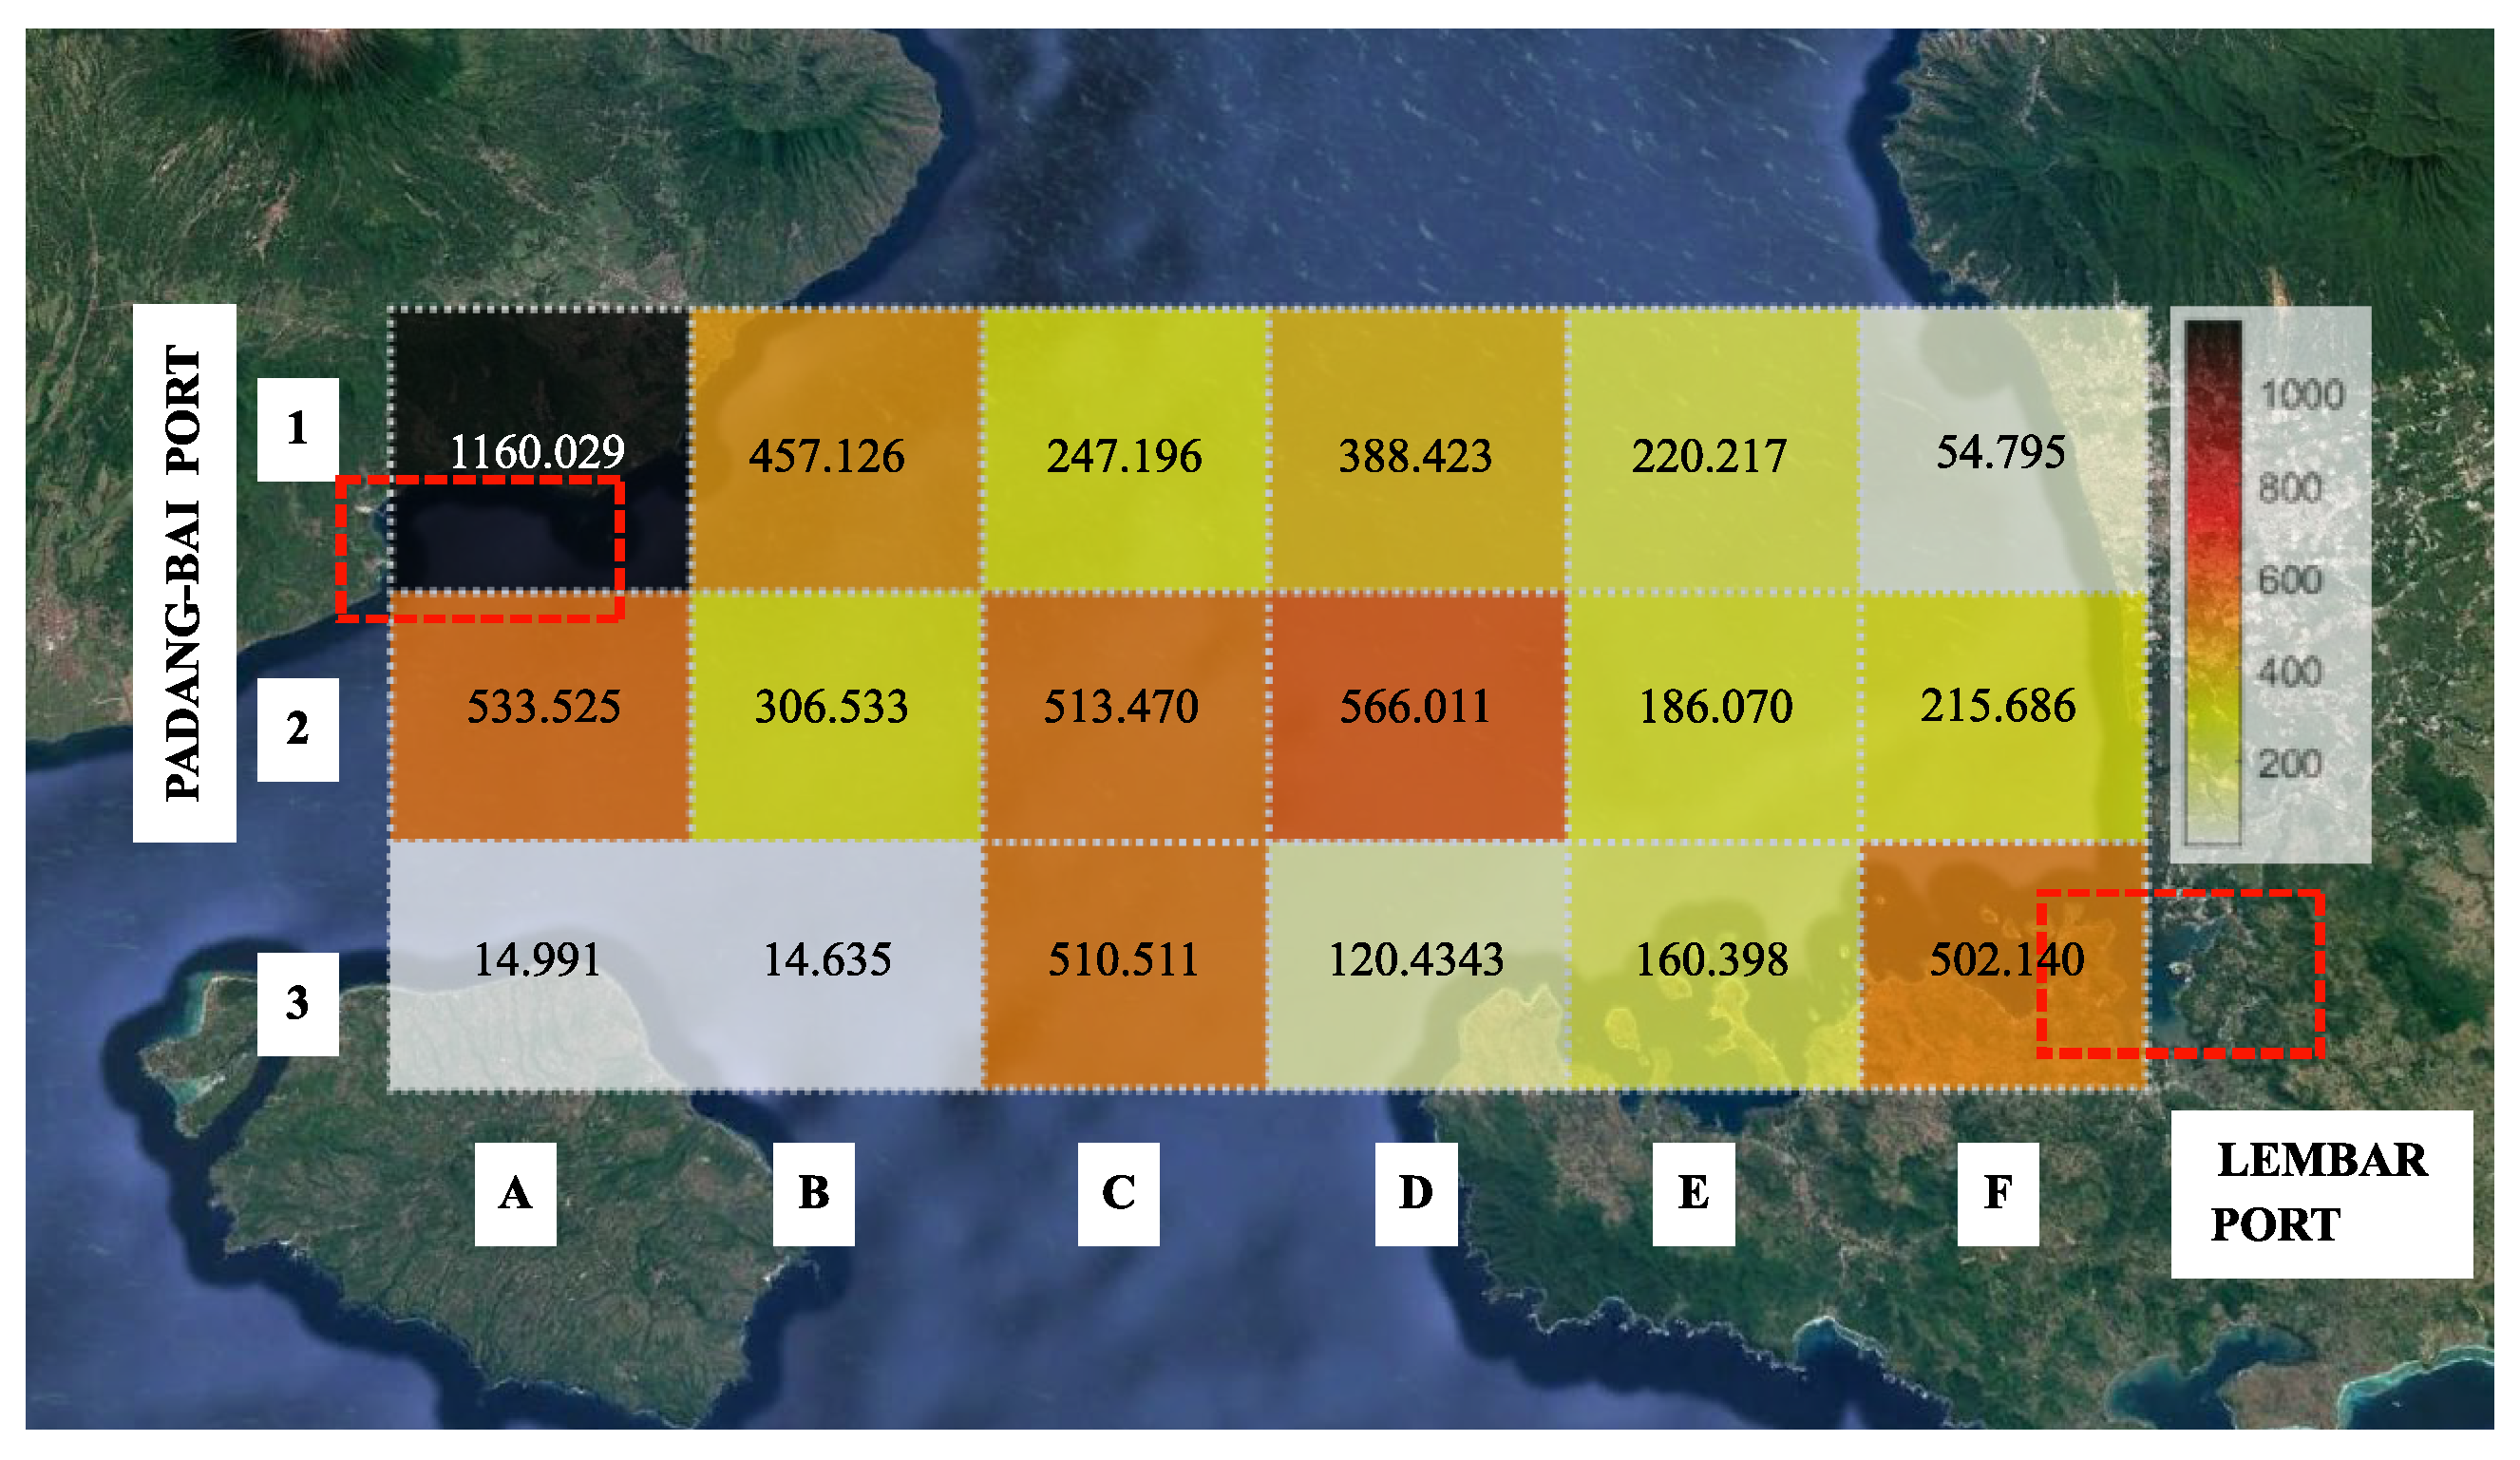Select the row label 3

(x=297, y=1003)
